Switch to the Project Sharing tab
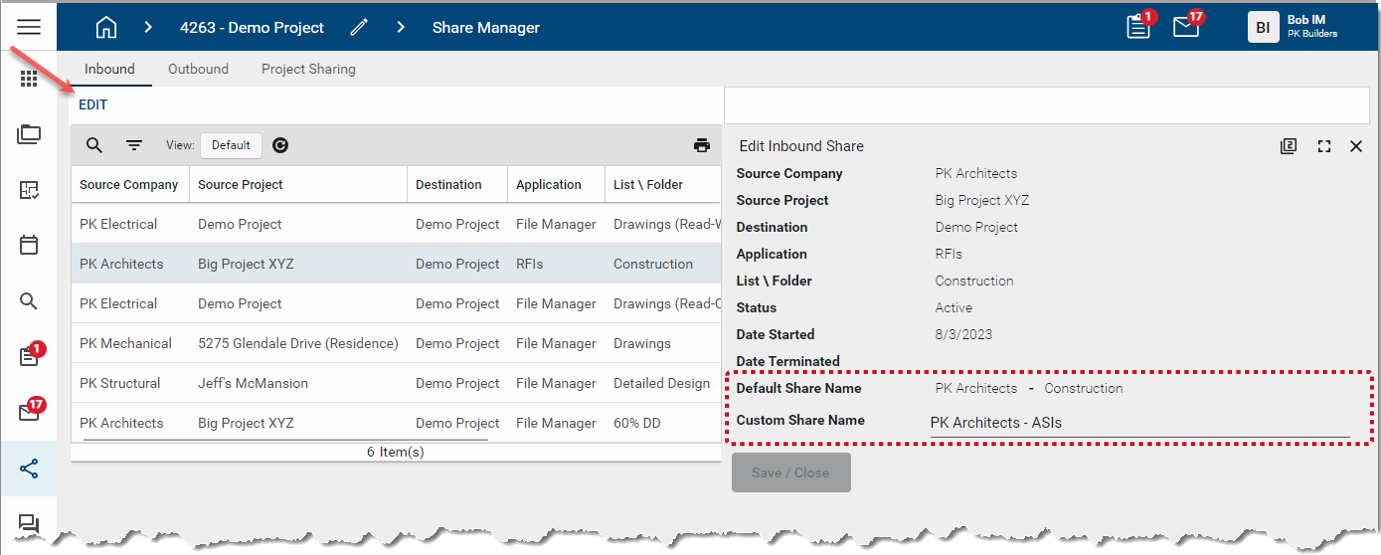The height and width of the screenshot is (555, 1381). (308, 69)
